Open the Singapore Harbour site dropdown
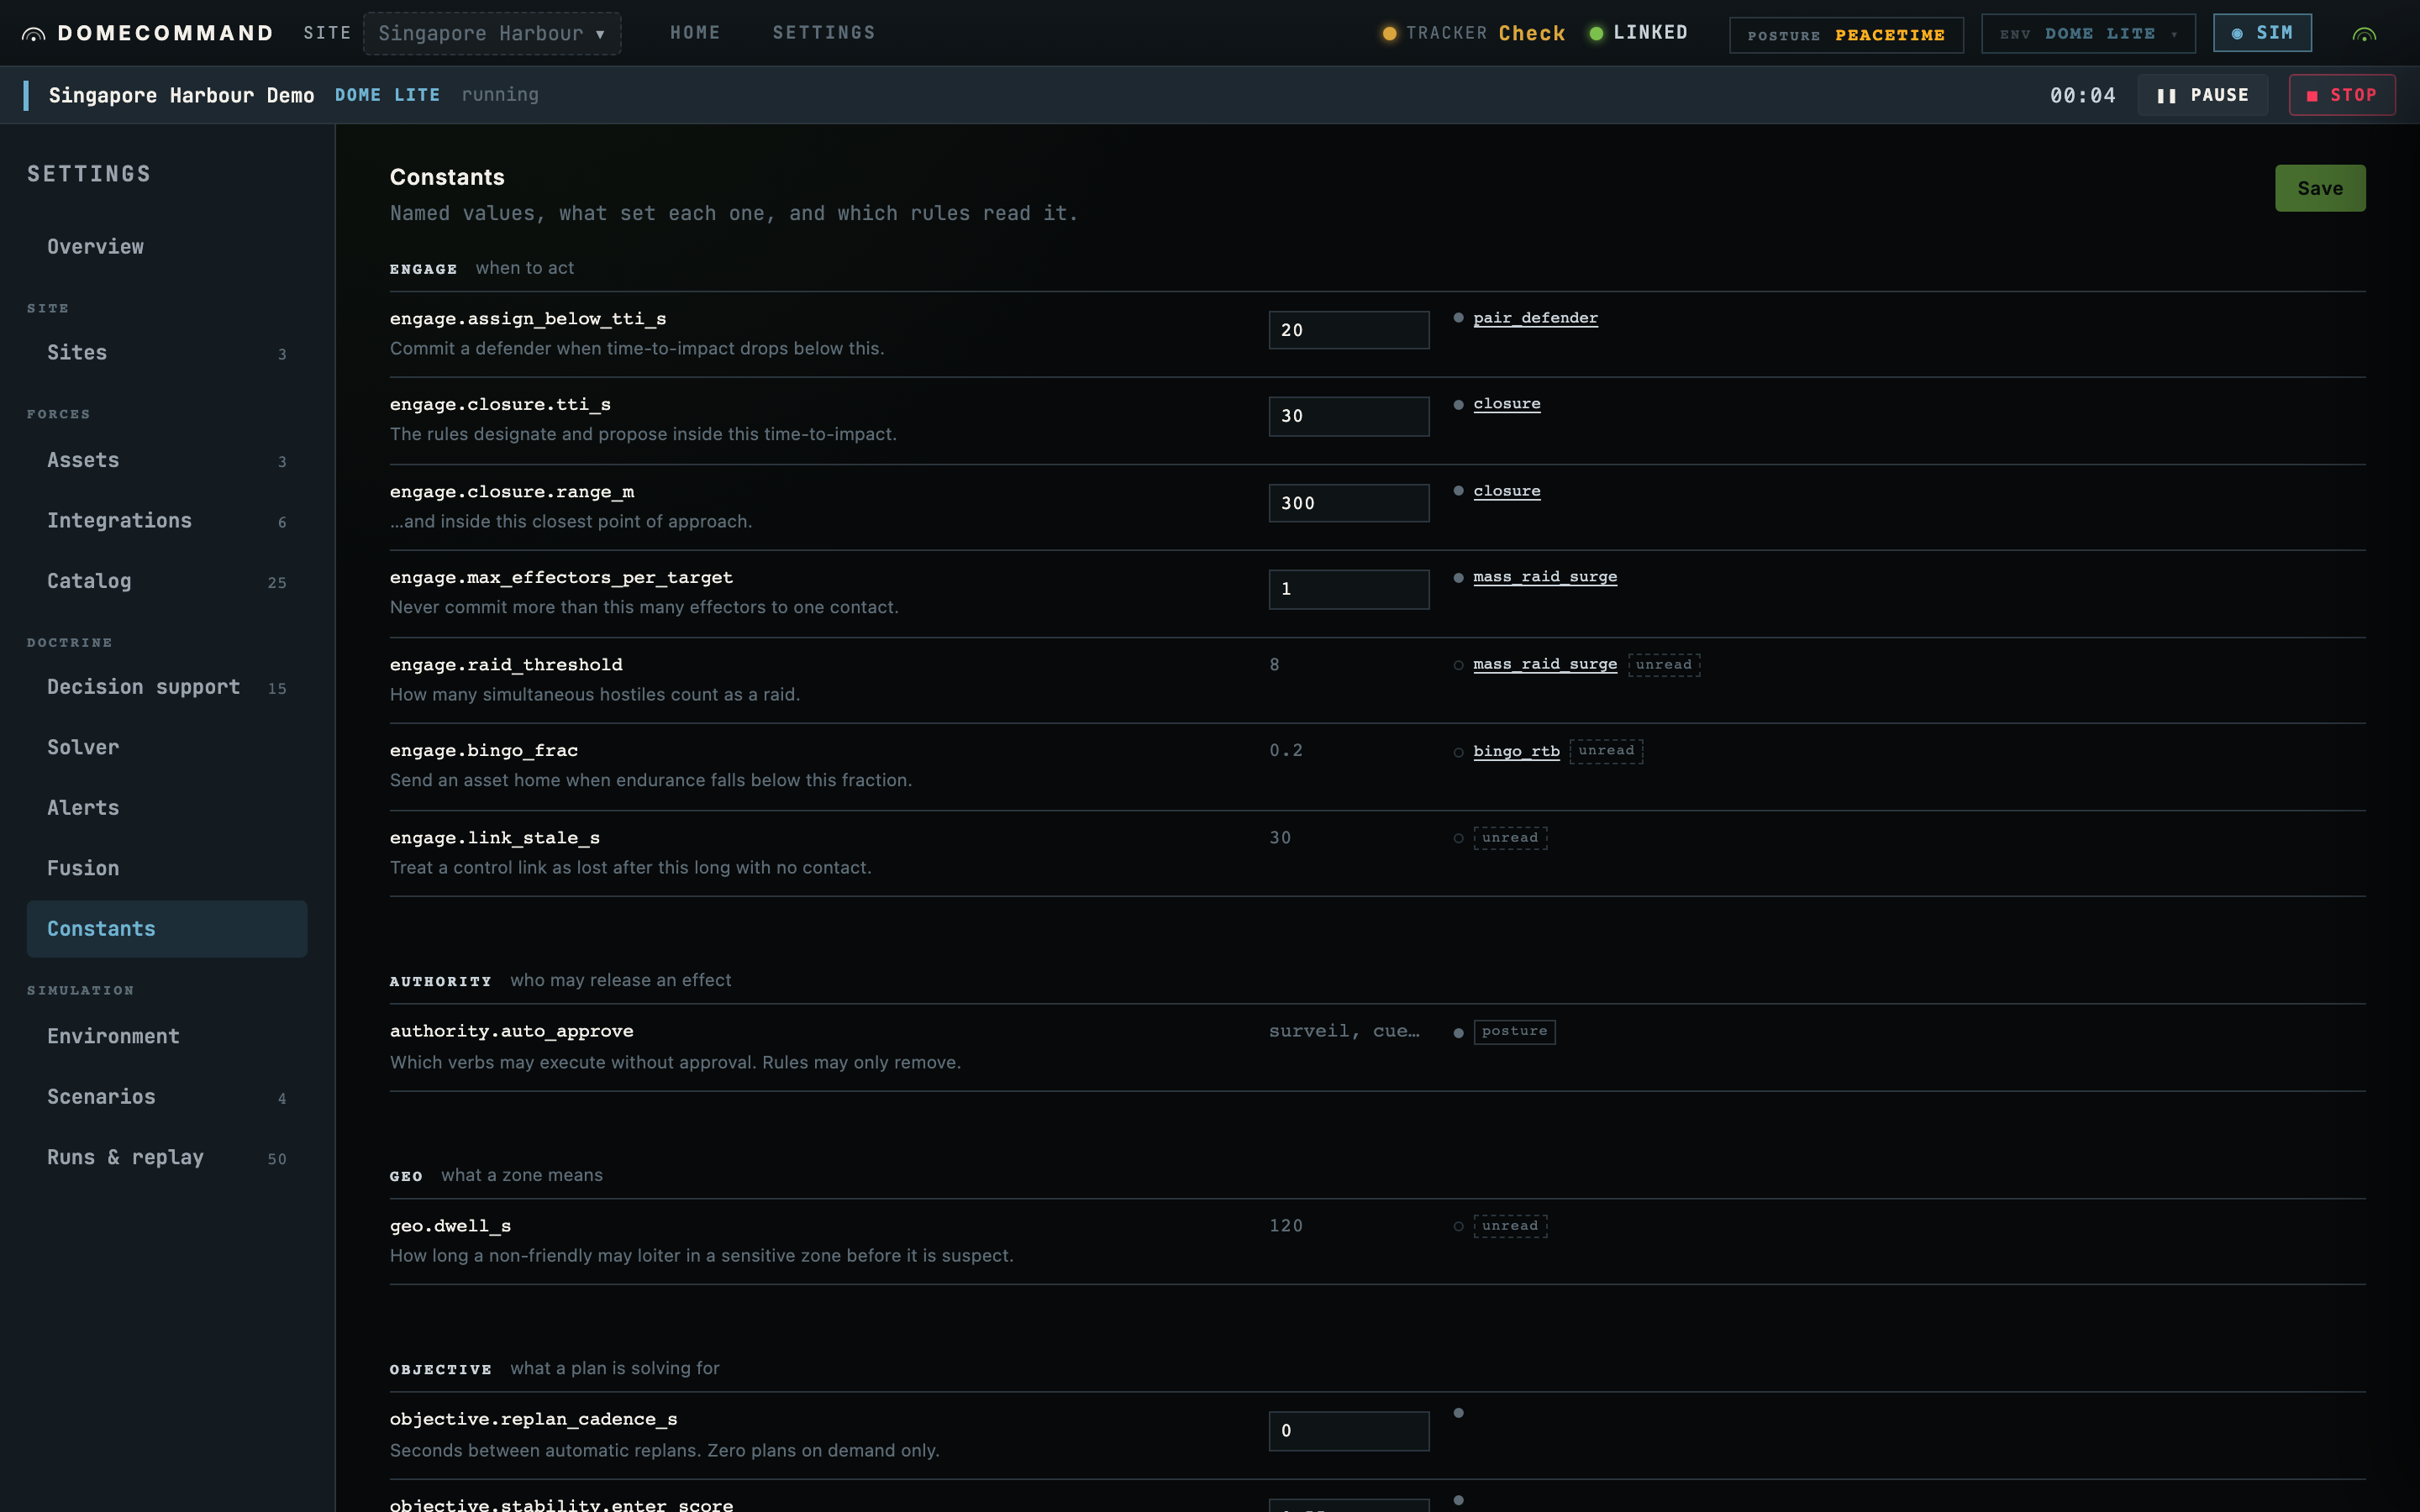2420x1512 pixels. (492, 34)
